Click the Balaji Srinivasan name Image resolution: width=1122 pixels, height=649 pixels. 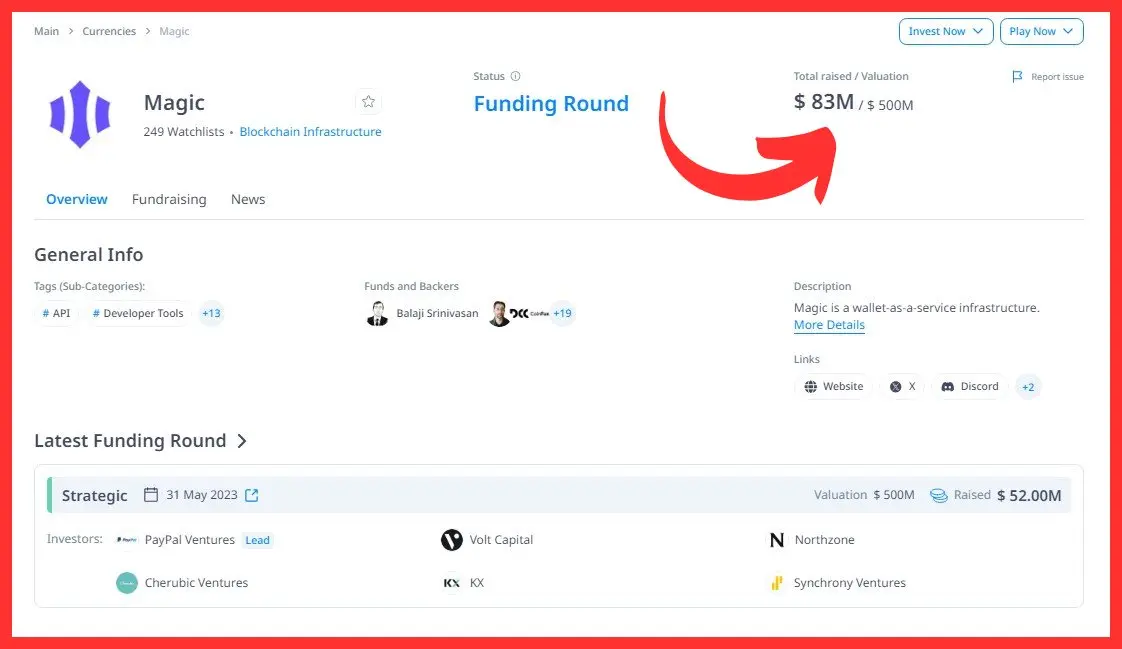[x=437, y=313]
